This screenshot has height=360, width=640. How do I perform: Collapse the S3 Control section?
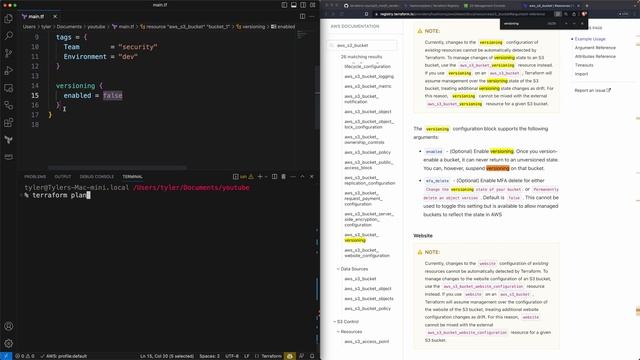point(346,322)
